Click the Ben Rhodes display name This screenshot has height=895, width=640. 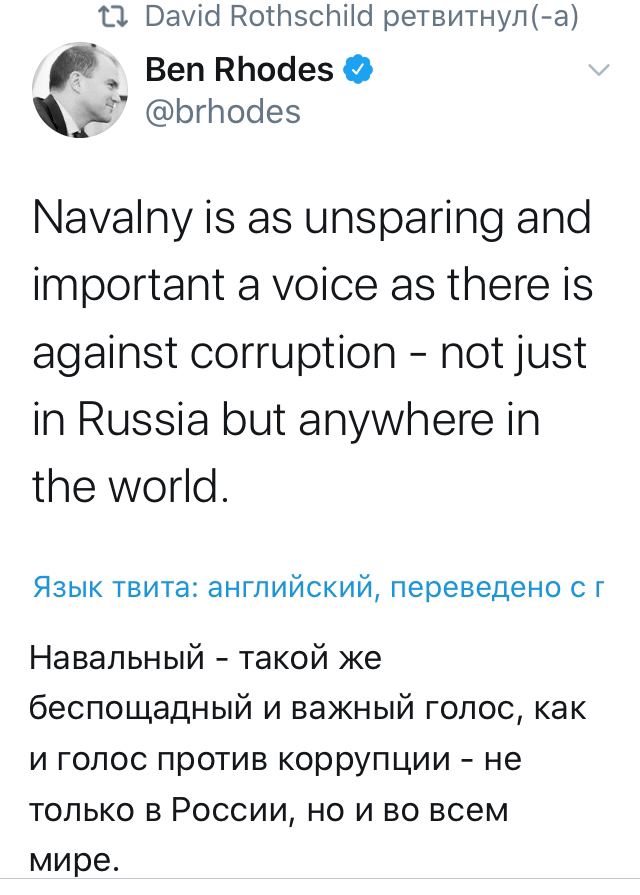pyautogui.click(x=239, y=69)
